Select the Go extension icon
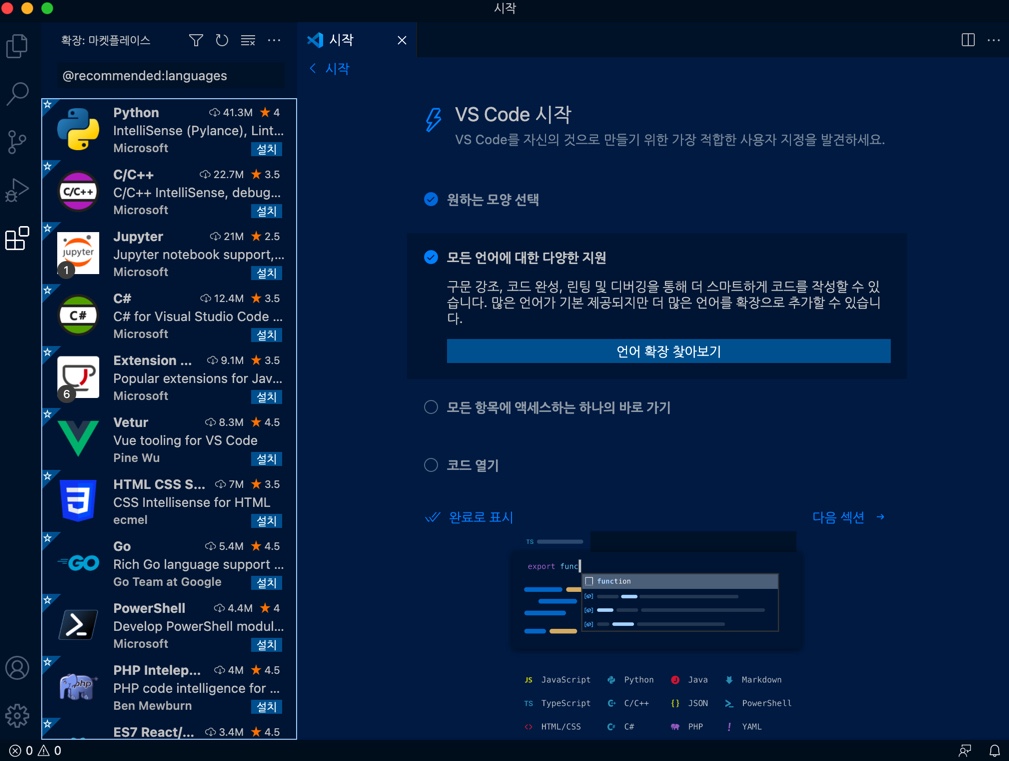The image size is (1009, 761). pos(78,563)
